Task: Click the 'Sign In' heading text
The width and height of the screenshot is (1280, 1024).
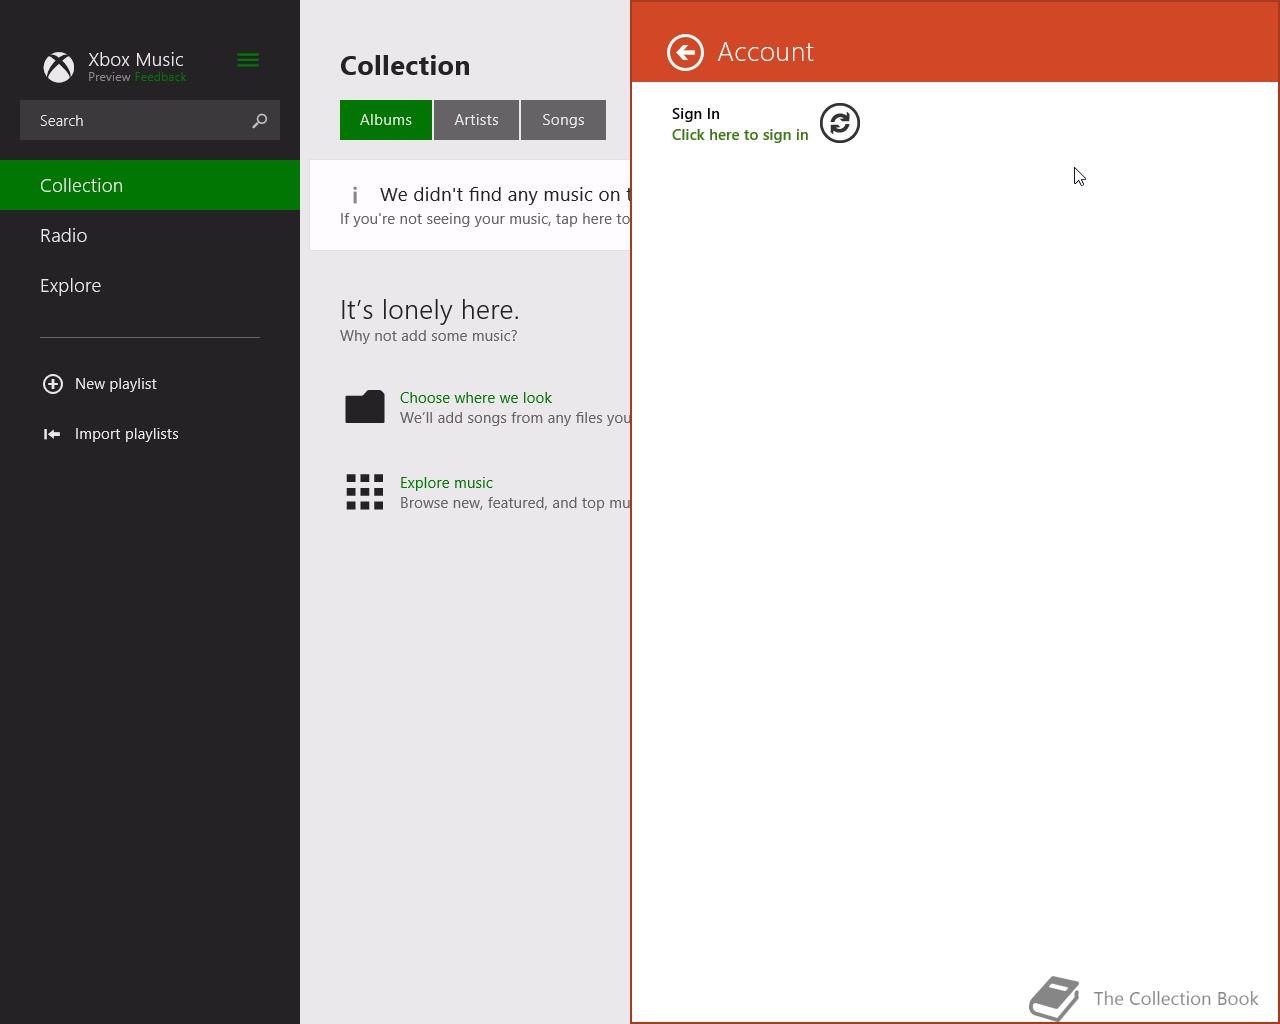Action: point(696,114)
